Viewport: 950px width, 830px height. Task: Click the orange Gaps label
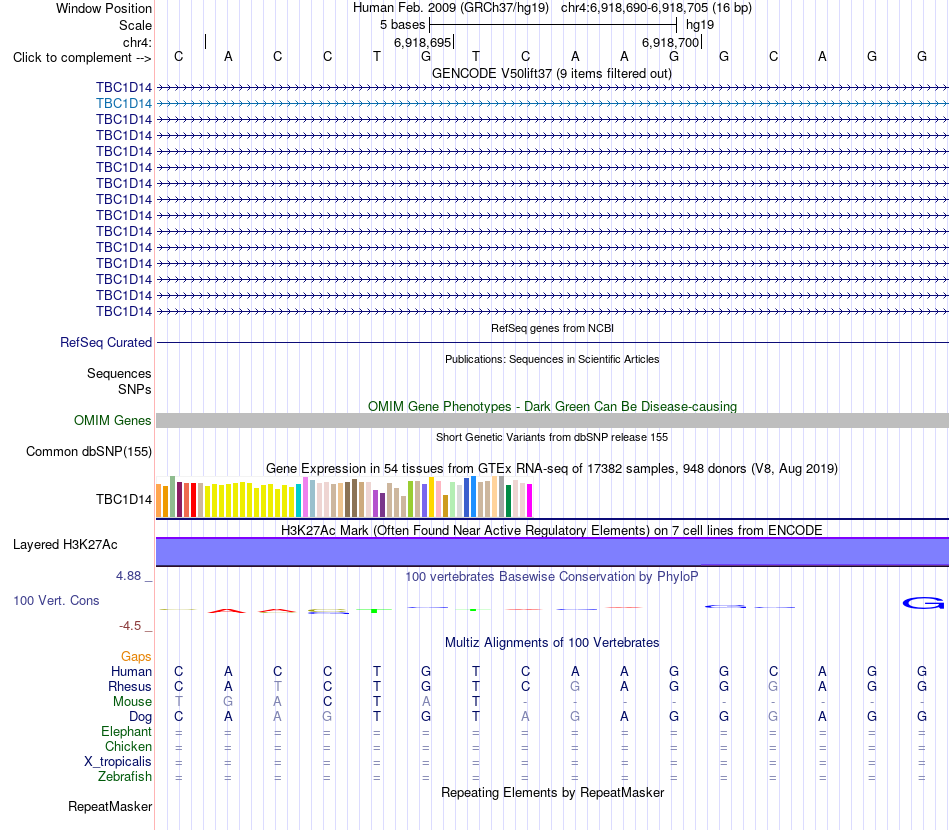[x=136, y=657]
